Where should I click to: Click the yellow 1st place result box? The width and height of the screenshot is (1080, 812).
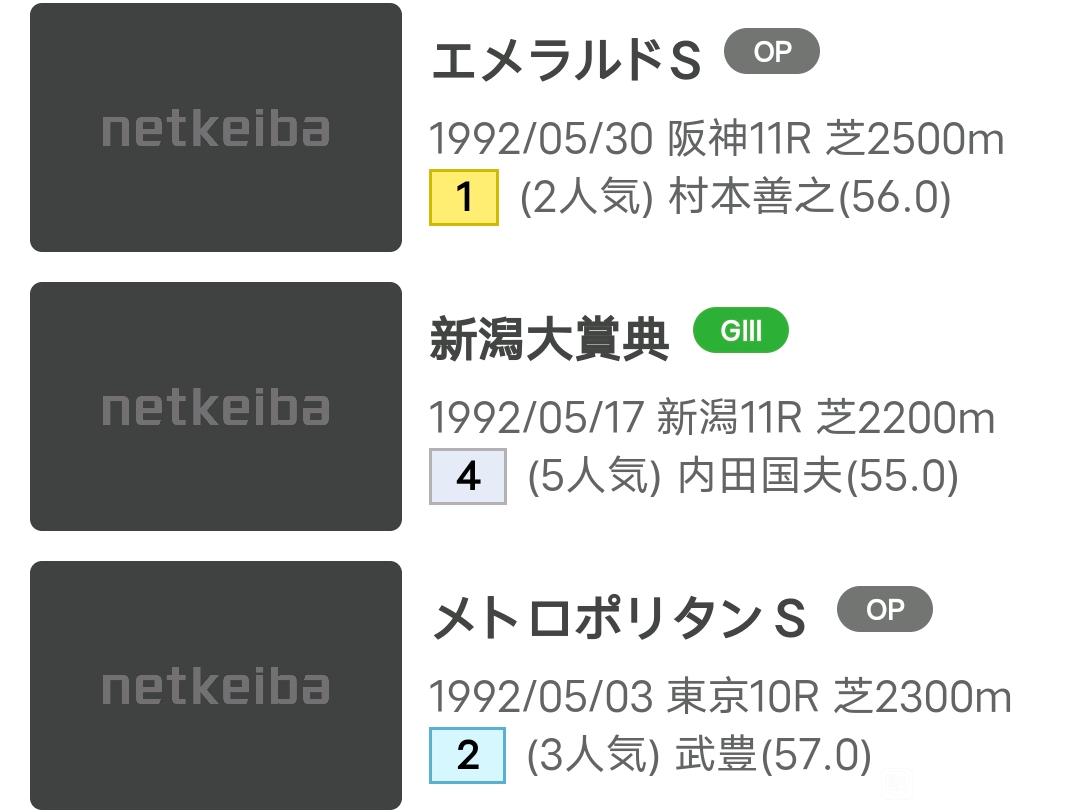pos(464,197)
